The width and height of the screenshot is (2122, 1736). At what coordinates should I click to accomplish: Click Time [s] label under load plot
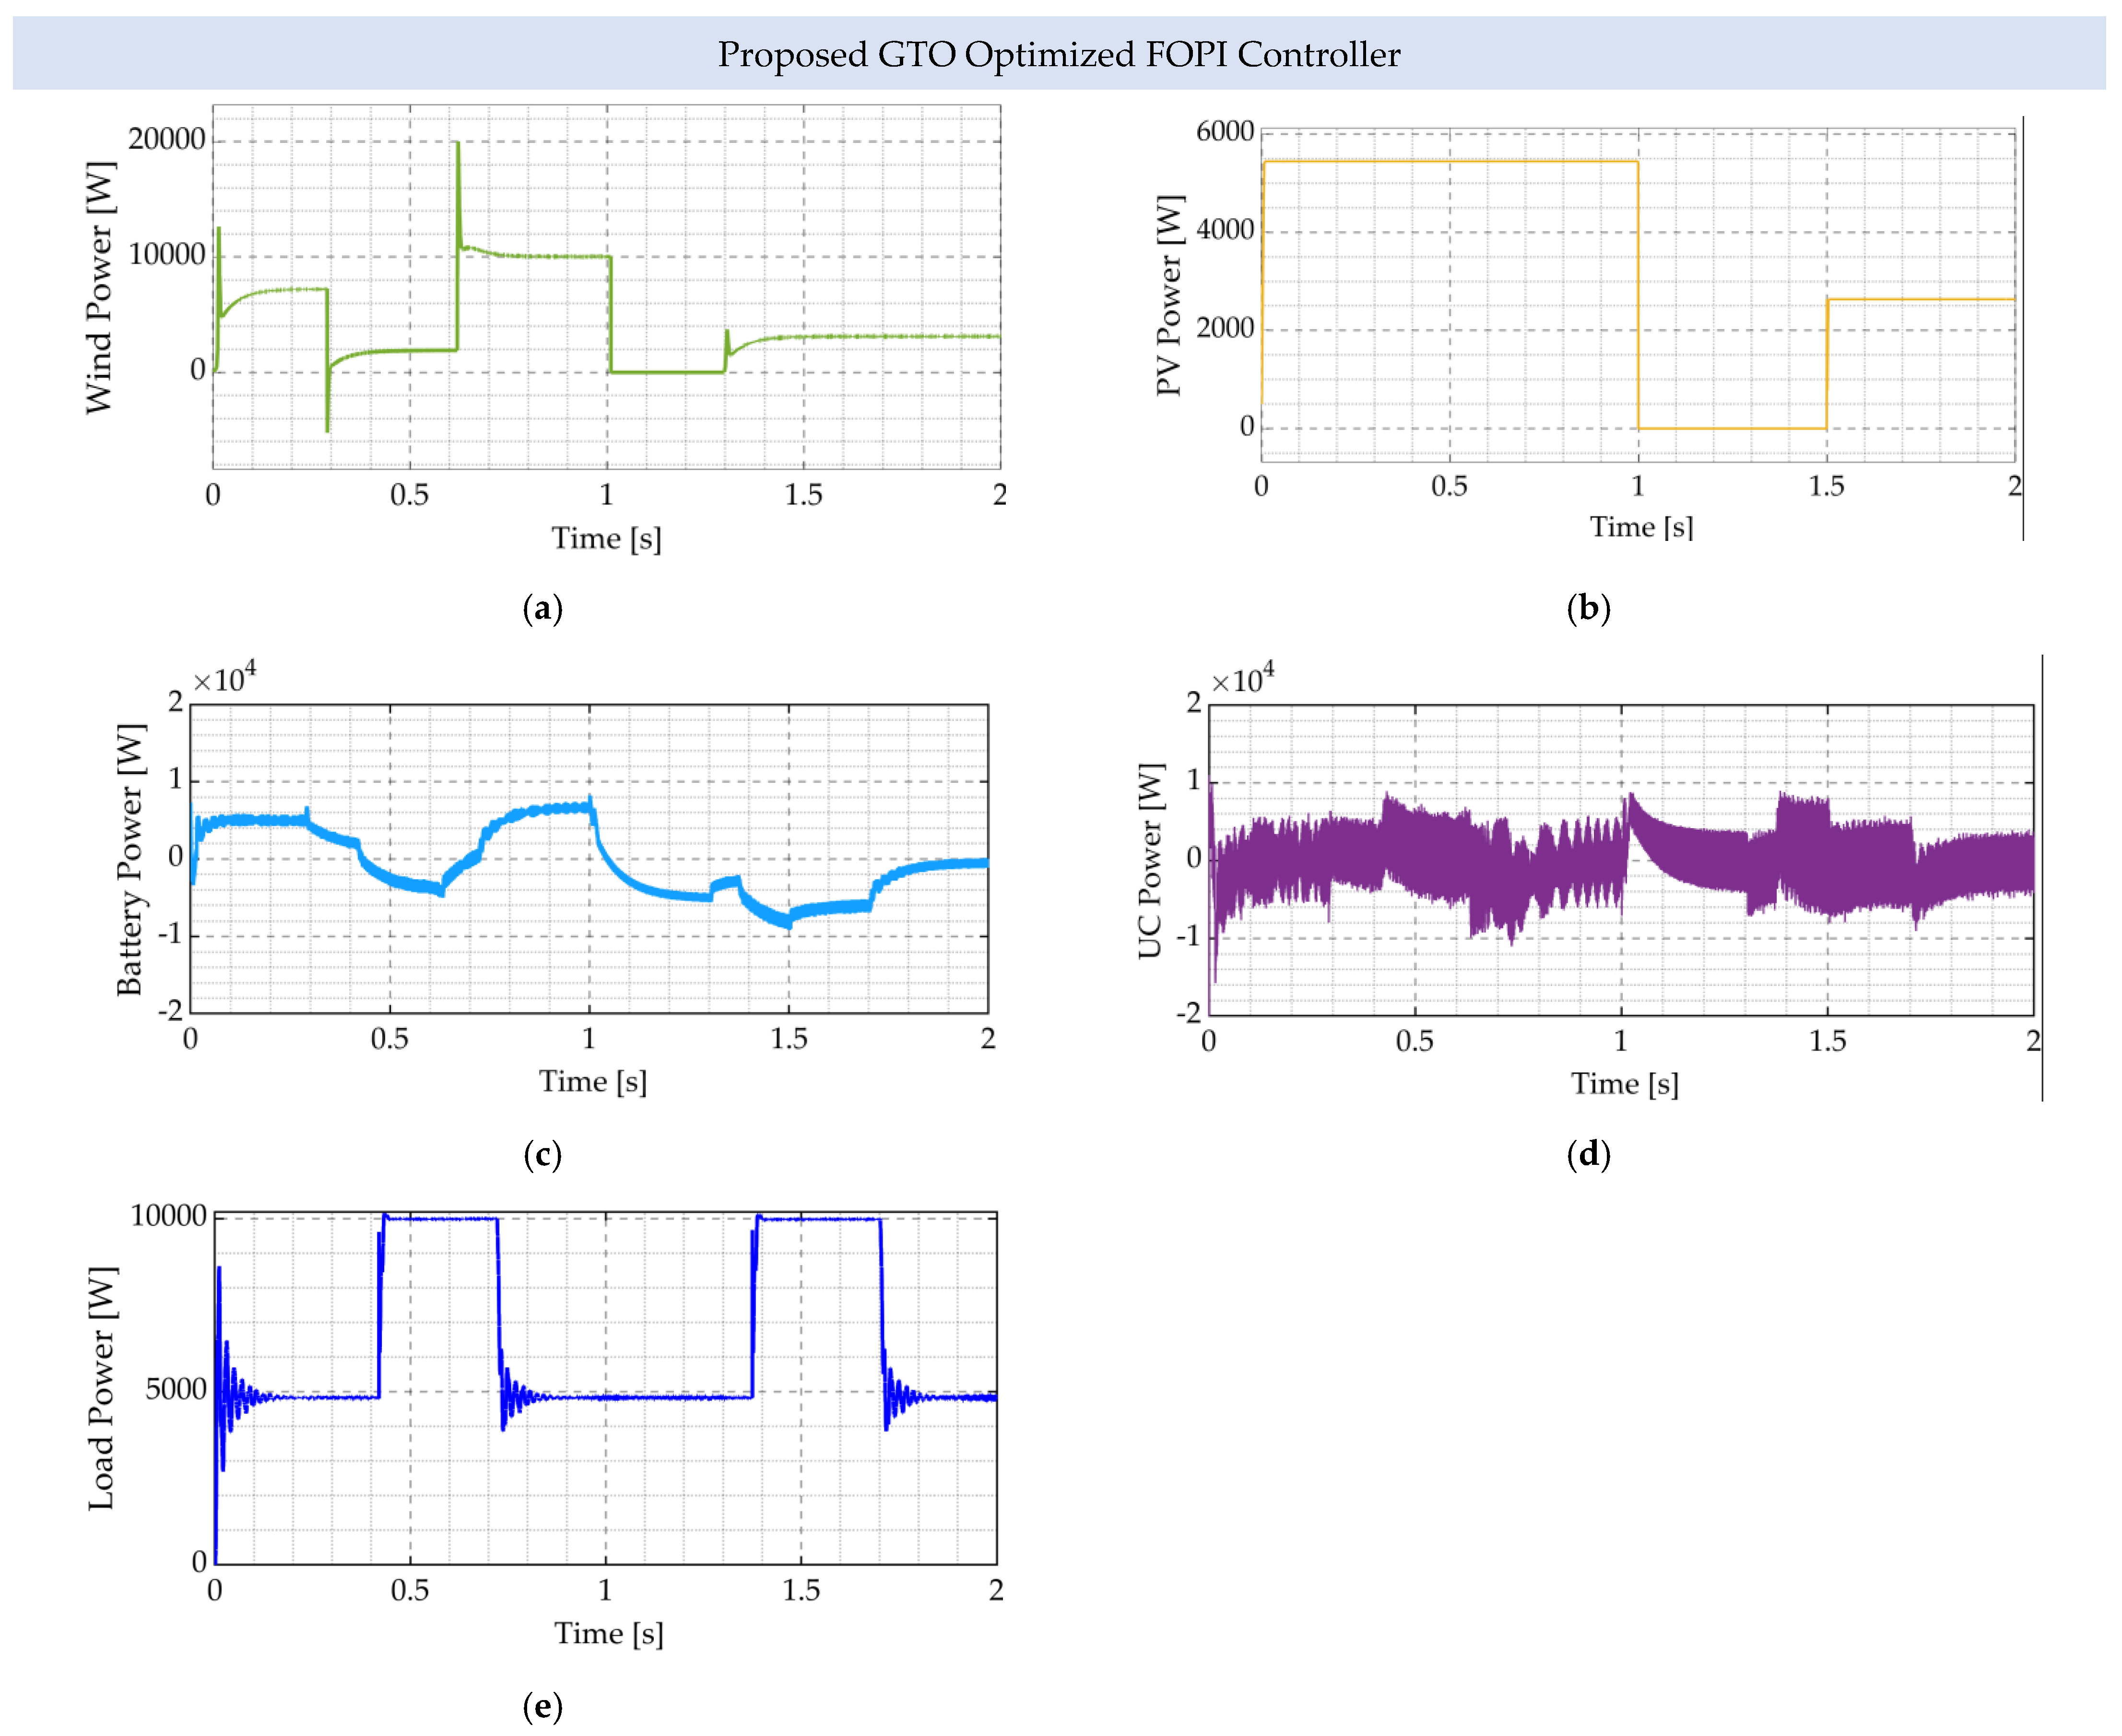click(x=608, y=1634)
